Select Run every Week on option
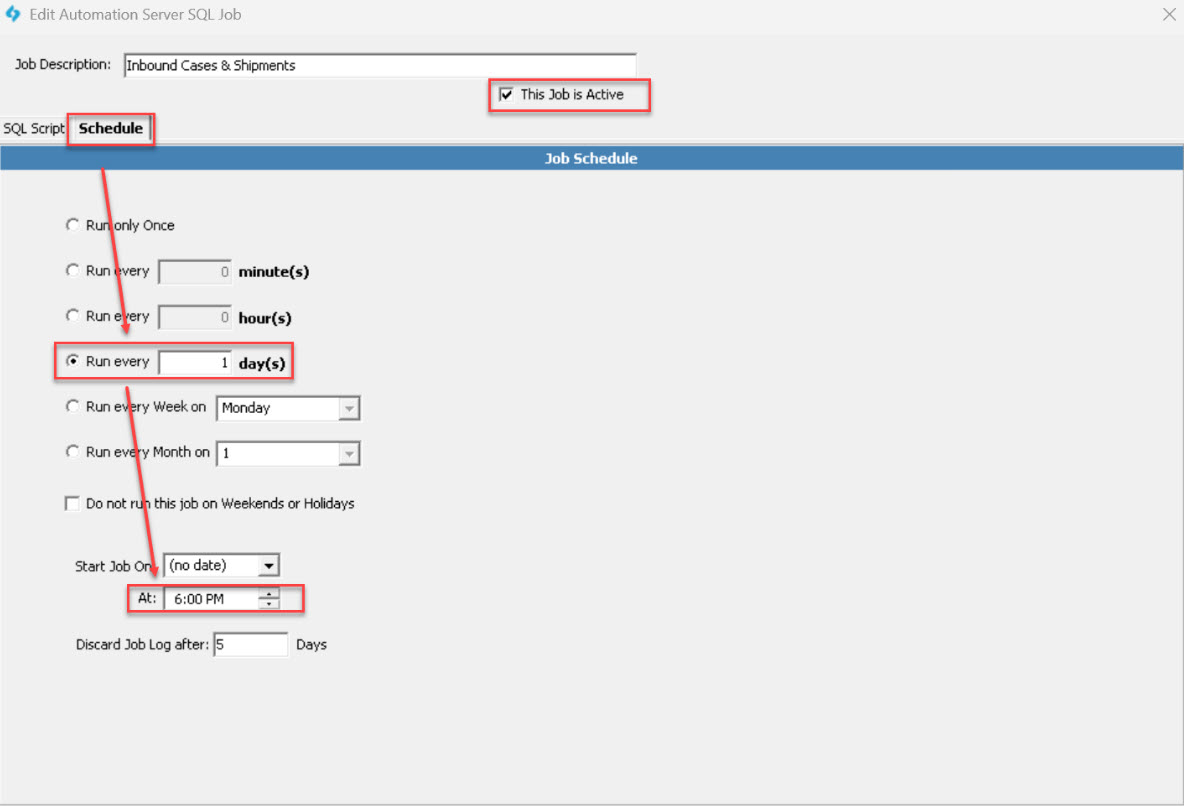The width and height of the screenshot is (1184, 806). click(72, 407)
